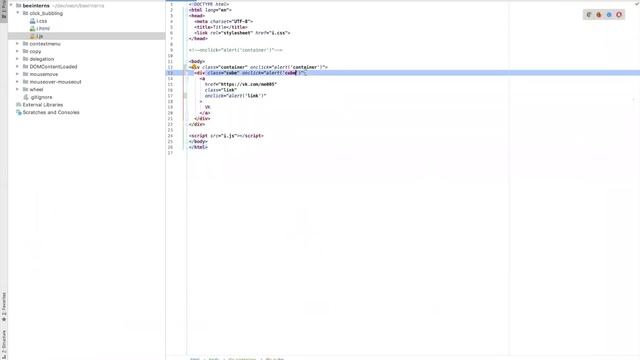Open preview in Chrome browser icon
The width and height of the screenshot is (640, 360).
(589, 15)
